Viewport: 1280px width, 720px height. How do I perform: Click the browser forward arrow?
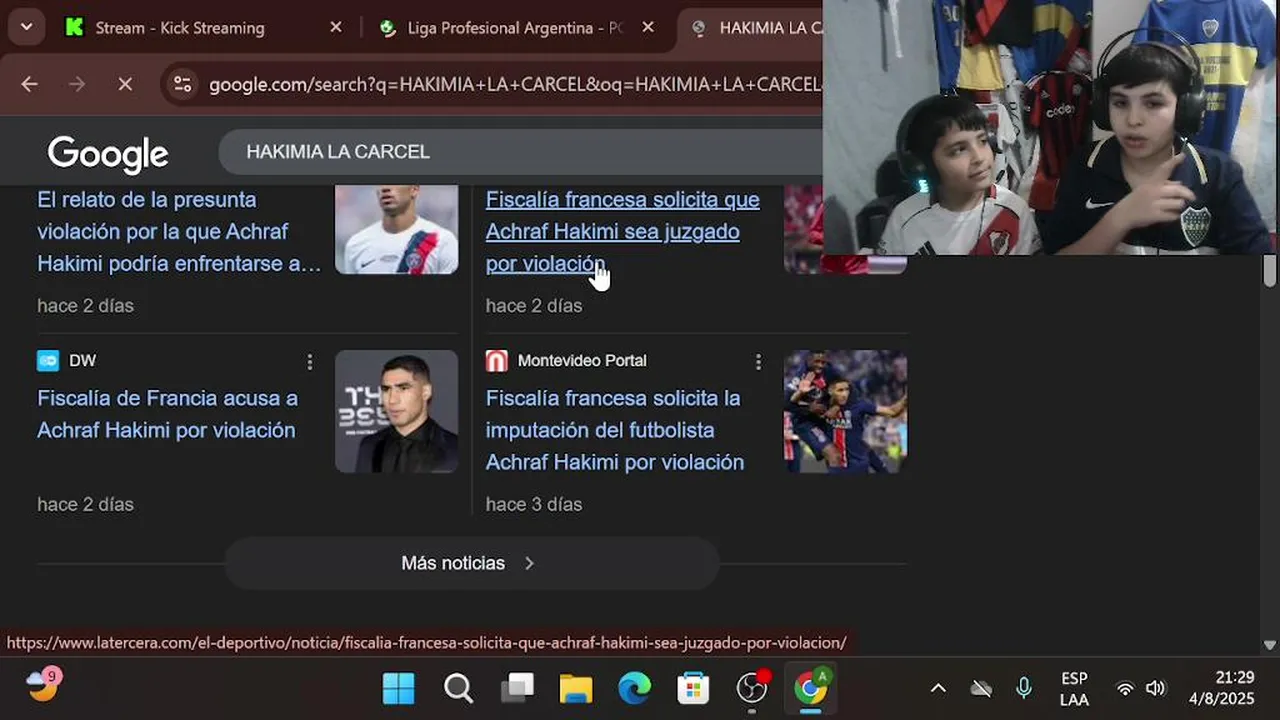coord(77,84)
